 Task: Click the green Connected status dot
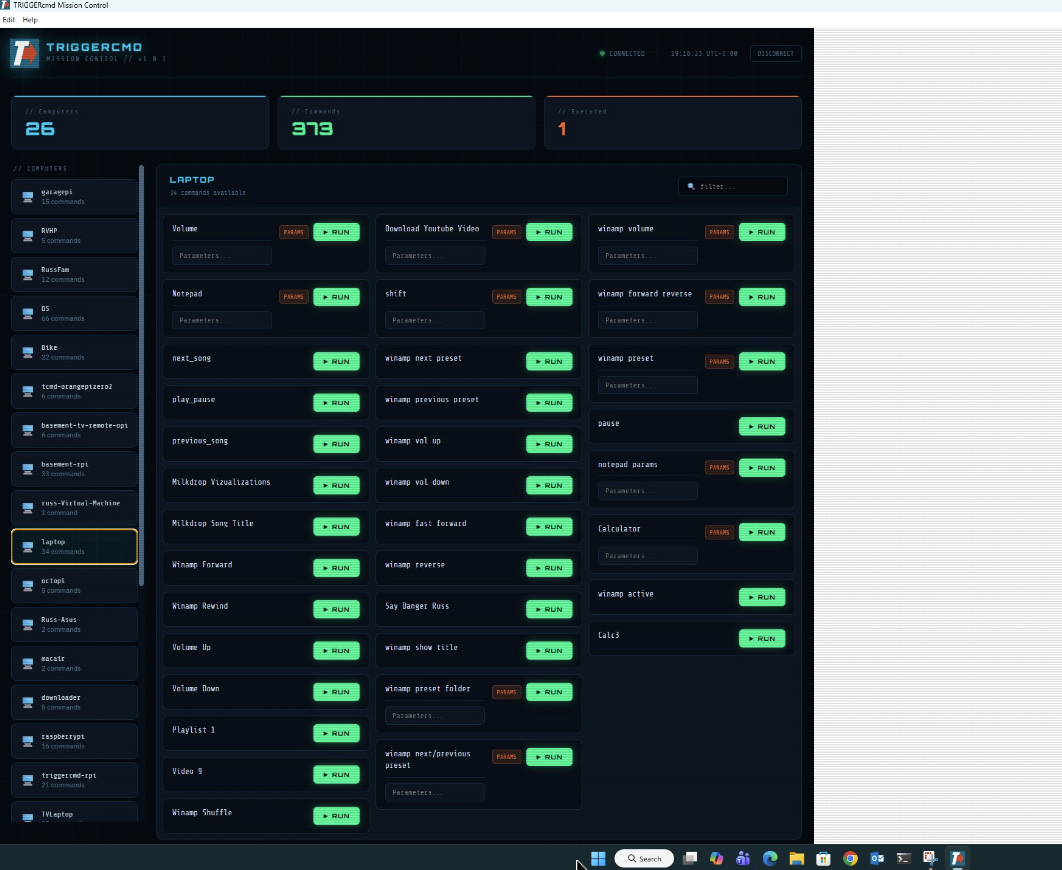tap(602, 54)
